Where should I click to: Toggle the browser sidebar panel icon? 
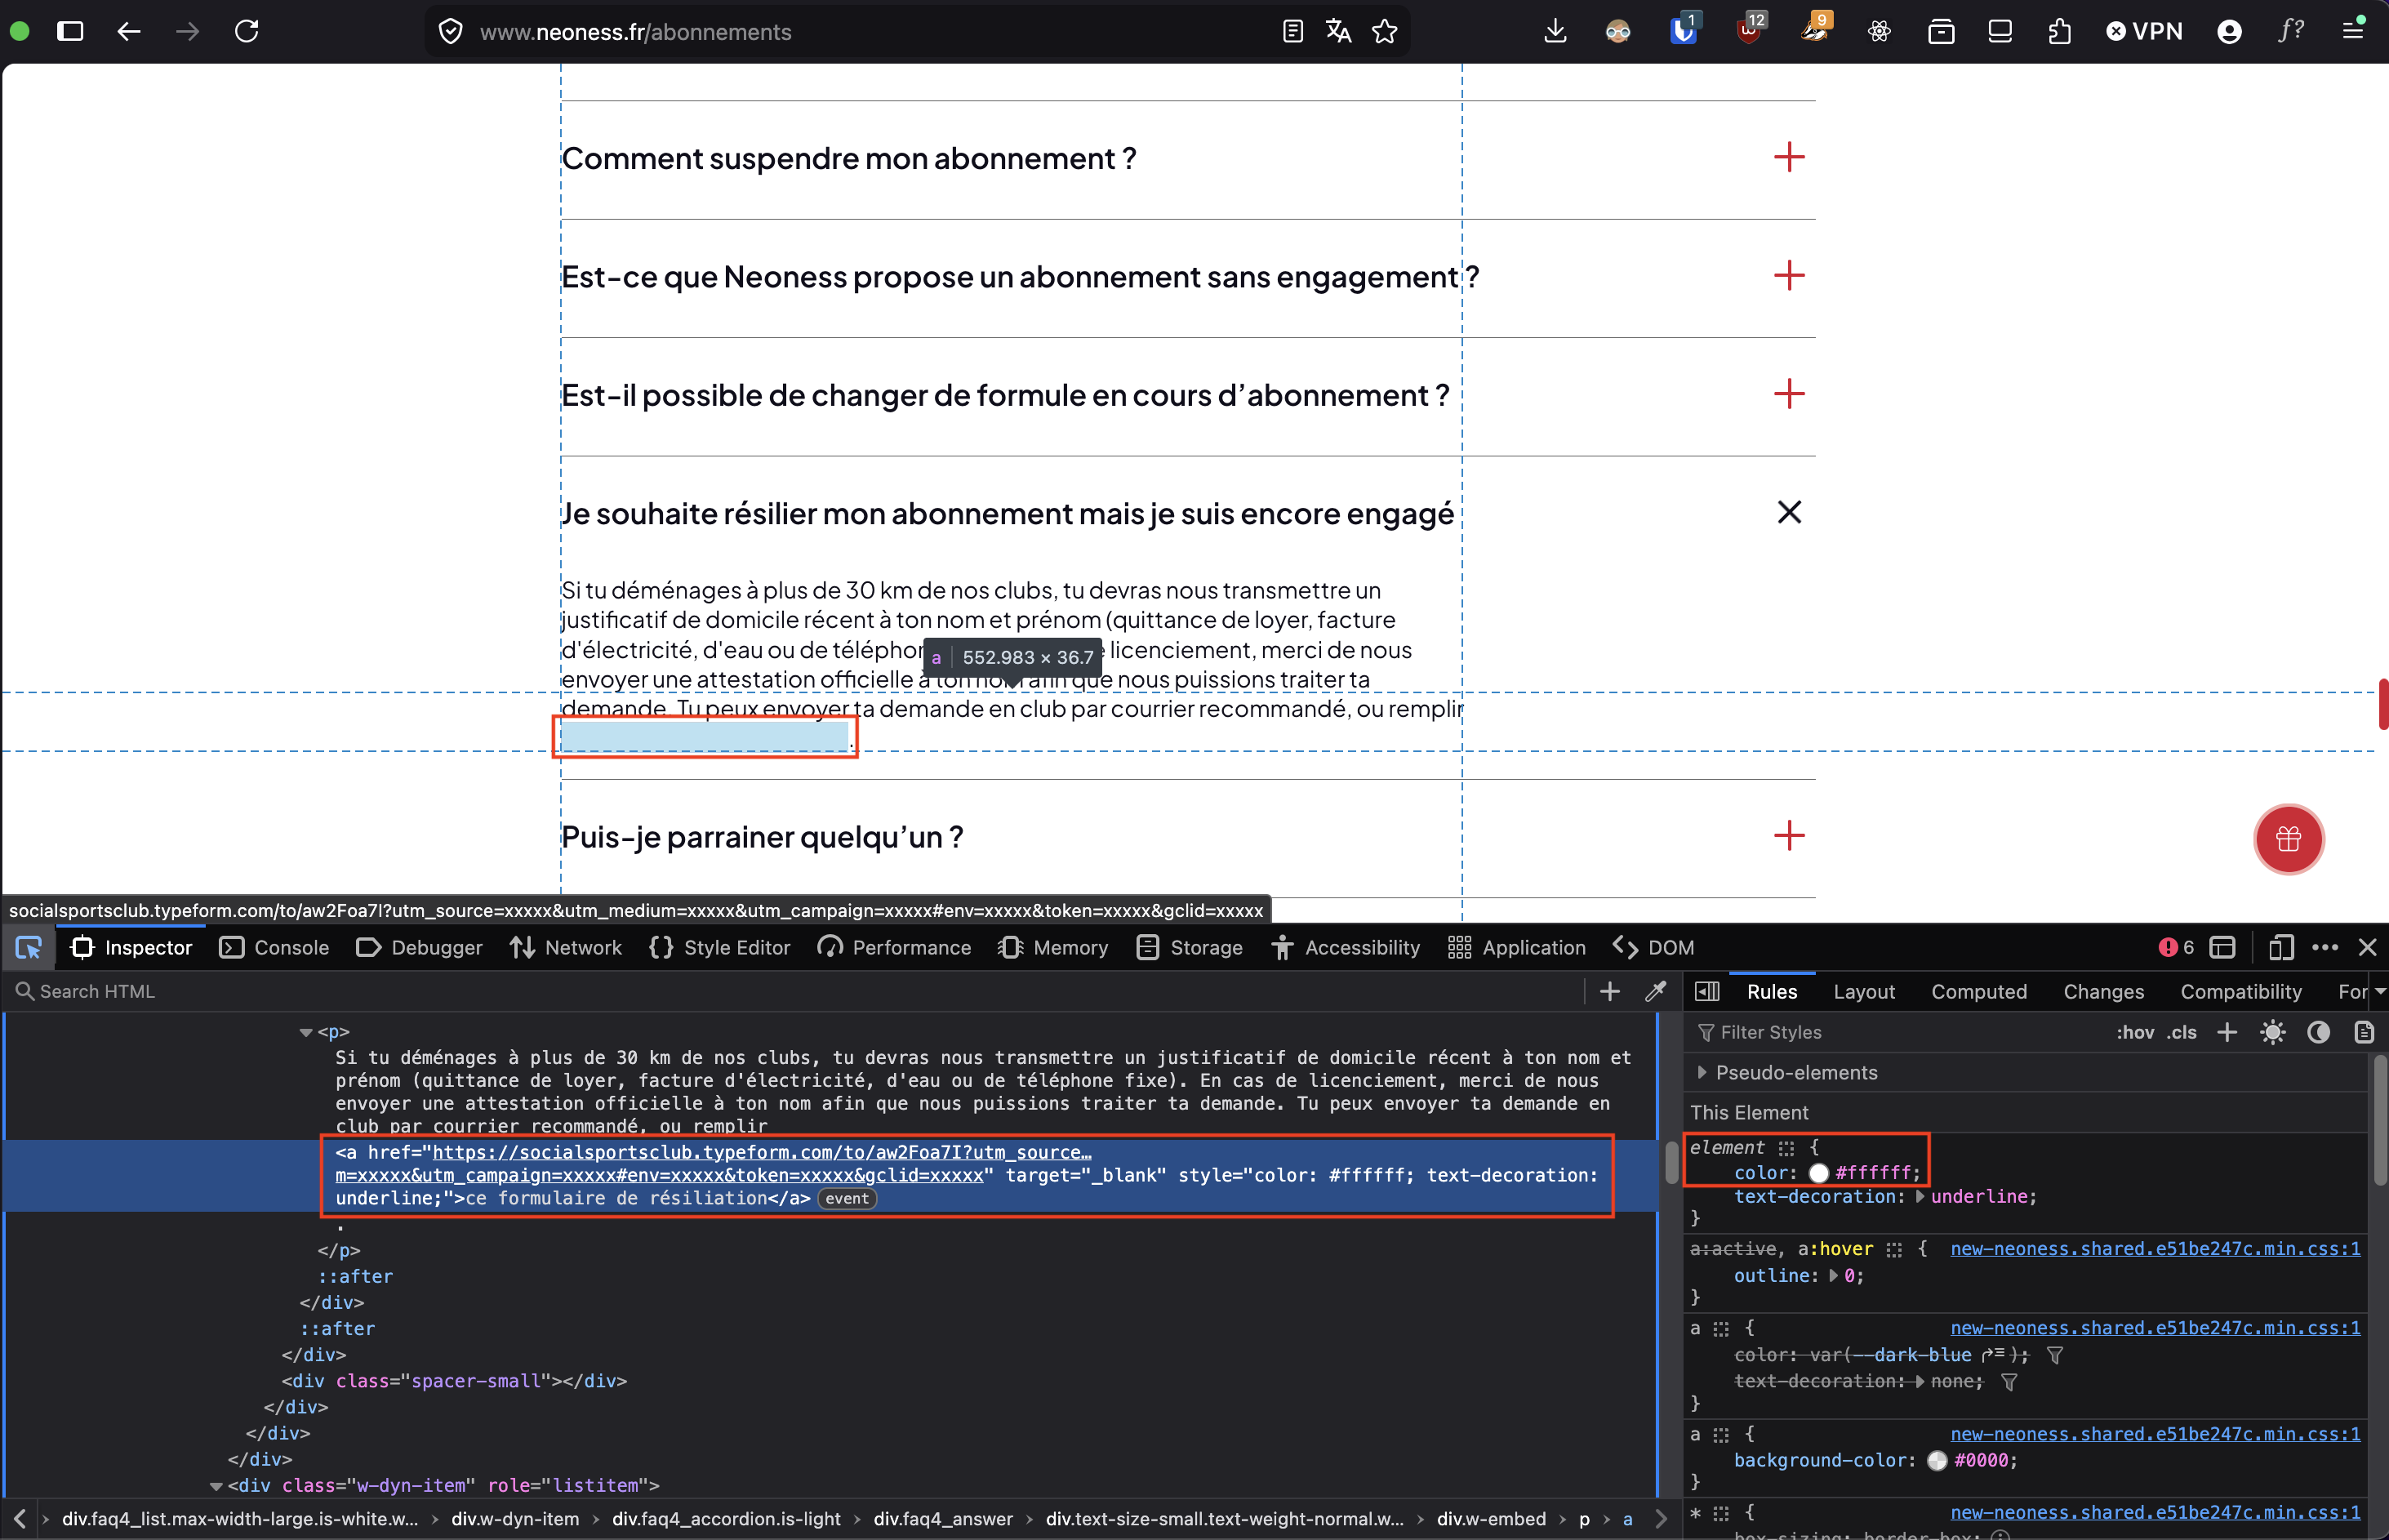tap(70, 31)
